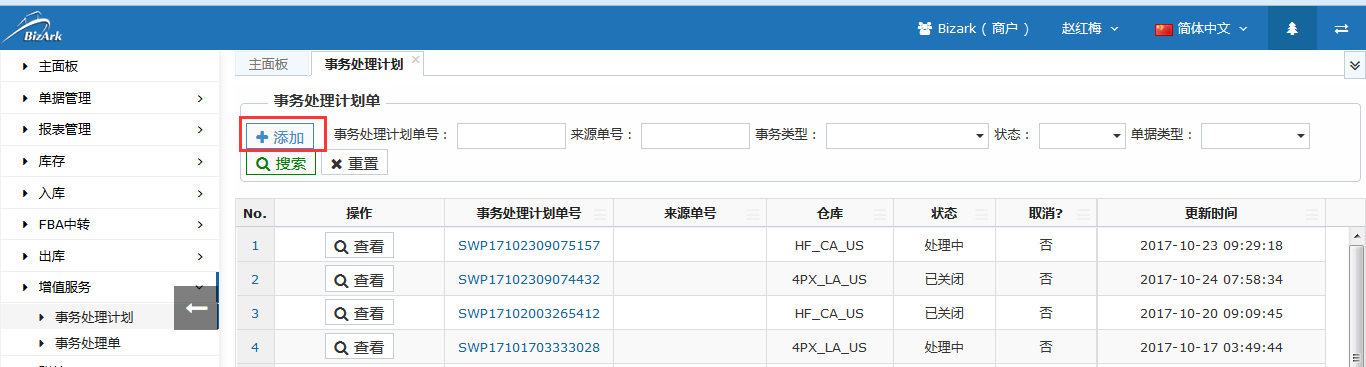Open Bizark (商户) merchant menu

[974, 29]
